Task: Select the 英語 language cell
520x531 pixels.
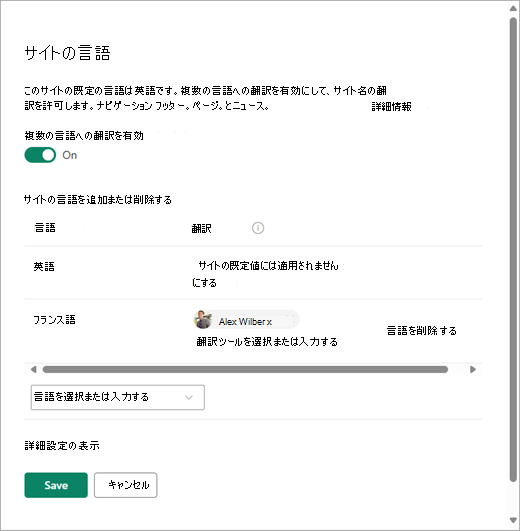Action: 44,267
